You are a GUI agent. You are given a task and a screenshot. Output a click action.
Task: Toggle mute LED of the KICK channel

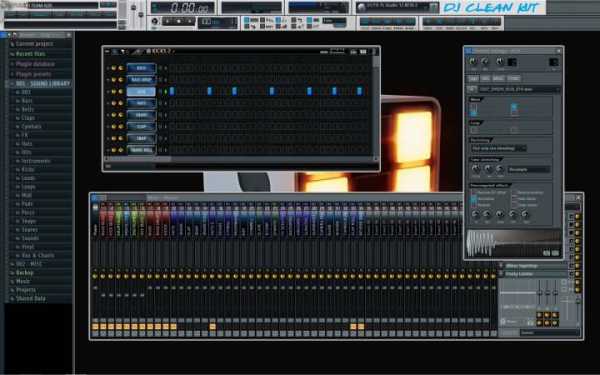point(108,68)
